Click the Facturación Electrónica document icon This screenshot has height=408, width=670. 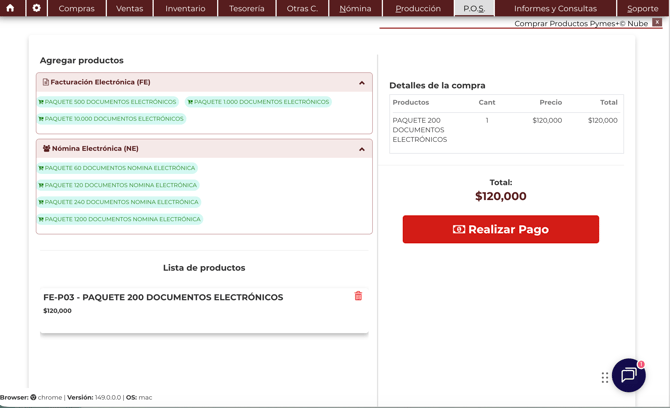[46, 82]
